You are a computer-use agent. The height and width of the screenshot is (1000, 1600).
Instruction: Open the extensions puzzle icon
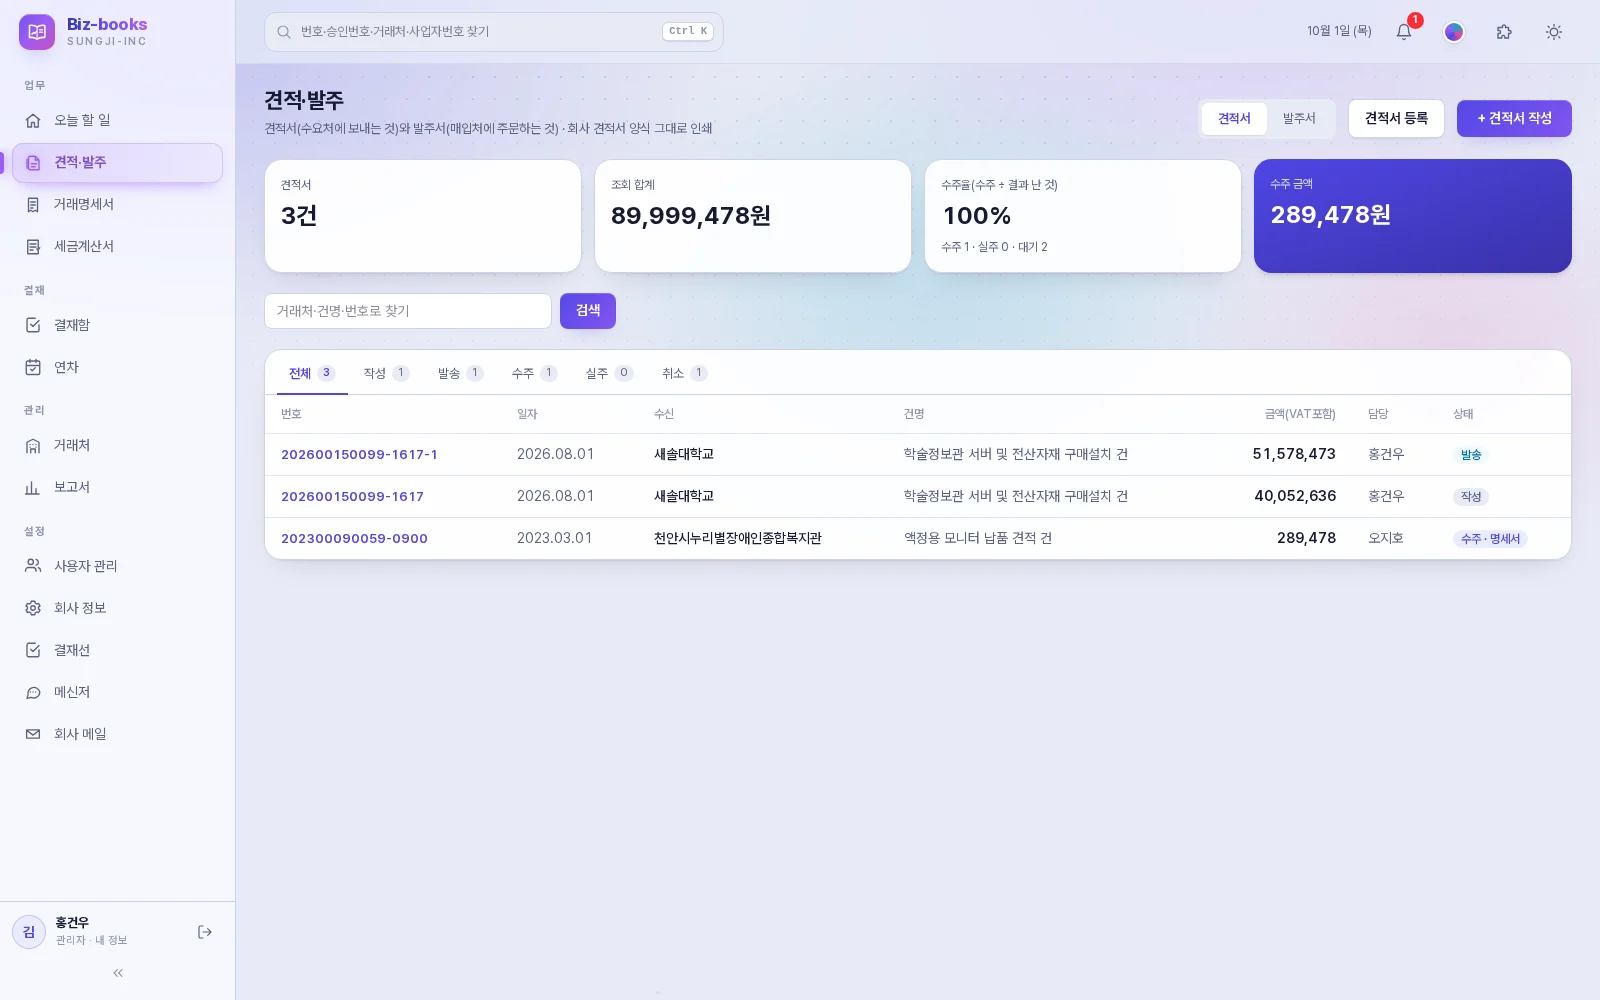pos(1504,32)
